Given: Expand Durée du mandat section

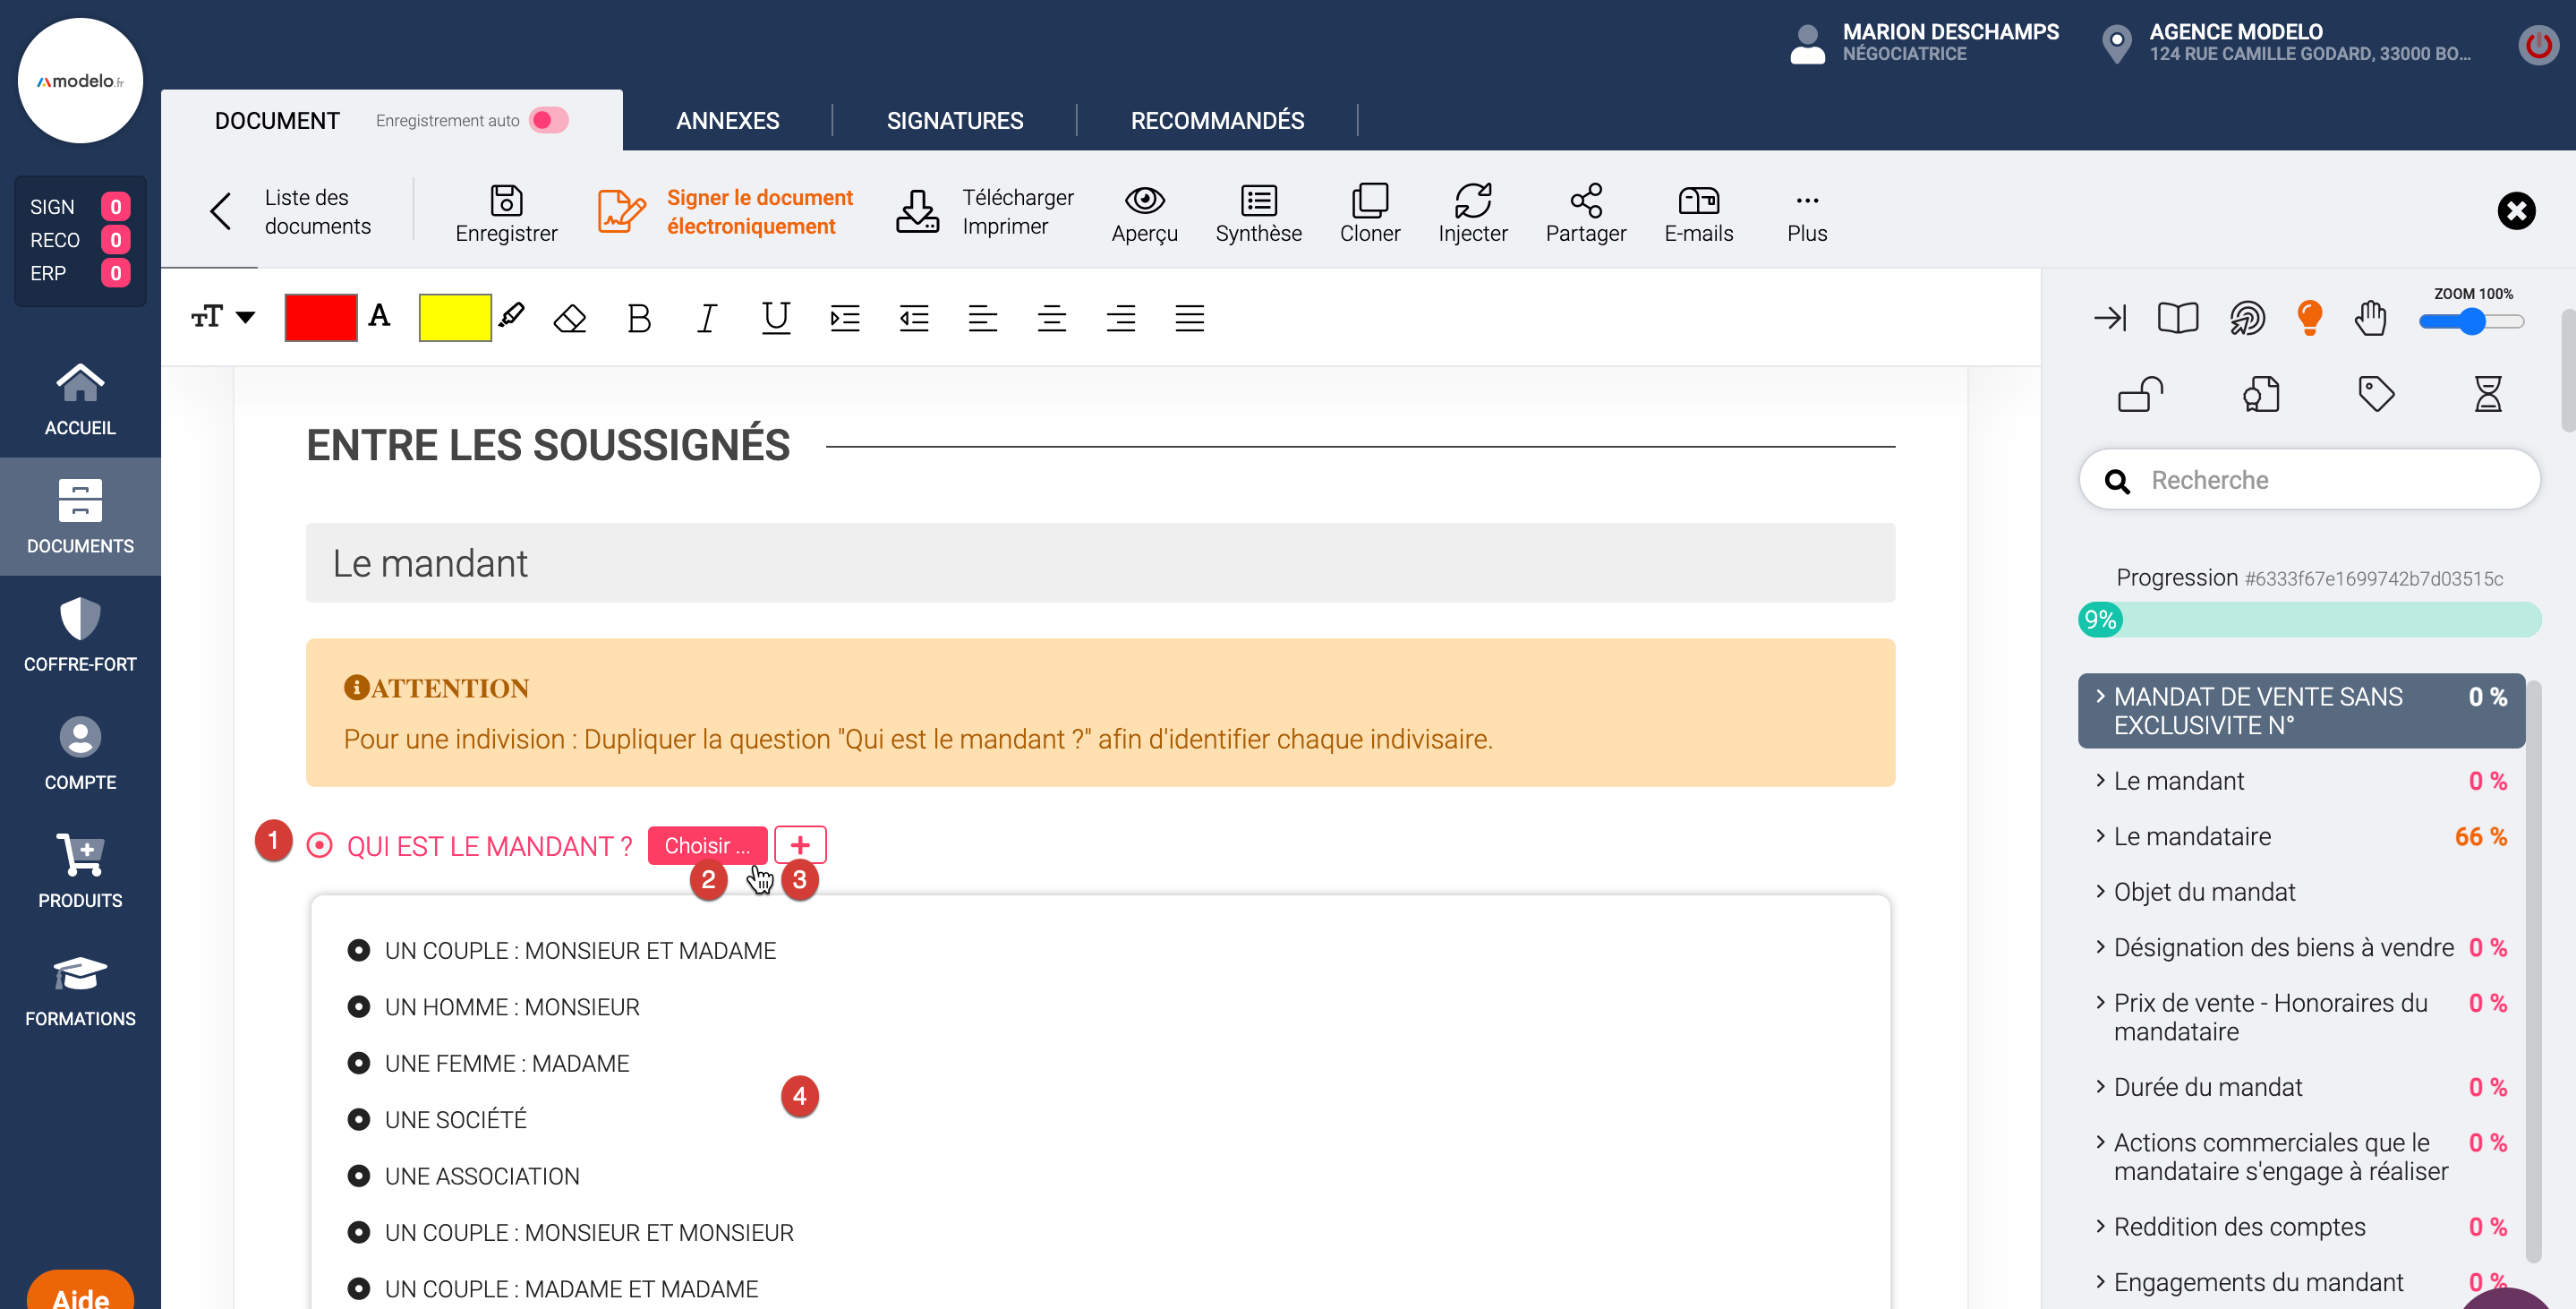Looking at the screenshot, I should [x=2207, y=1087].
